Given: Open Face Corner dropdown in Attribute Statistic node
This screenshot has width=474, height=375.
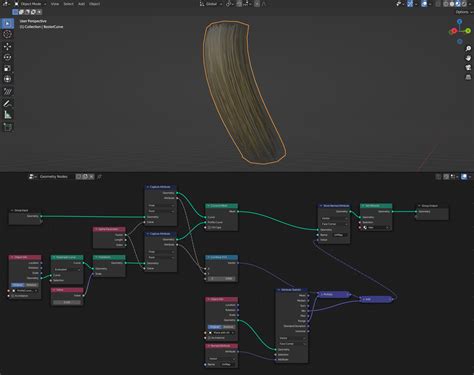Looking at the screenshot, I should (292, 344).
